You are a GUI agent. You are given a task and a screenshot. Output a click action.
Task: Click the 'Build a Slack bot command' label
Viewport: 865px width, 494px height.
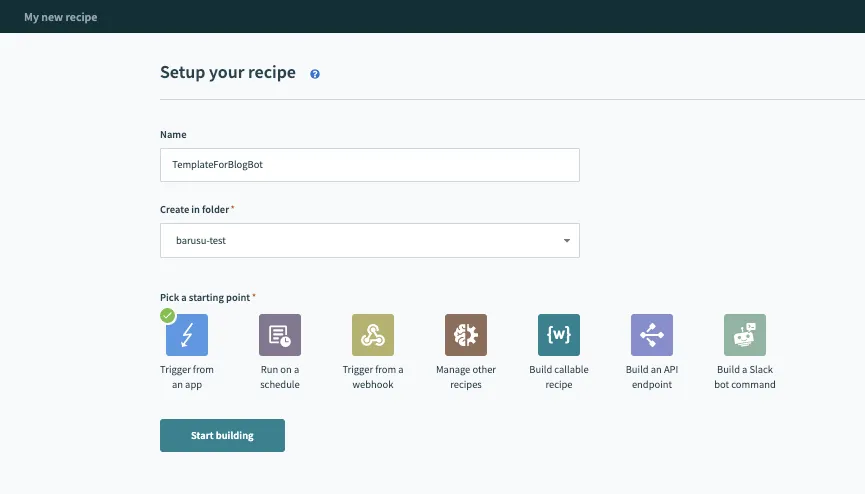click(745, 377)
